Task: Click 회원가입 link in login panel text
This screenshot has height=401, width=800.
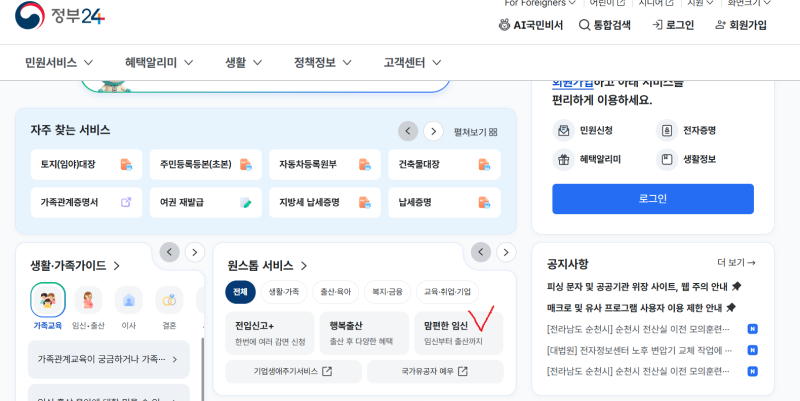Action: coord(572,83)
